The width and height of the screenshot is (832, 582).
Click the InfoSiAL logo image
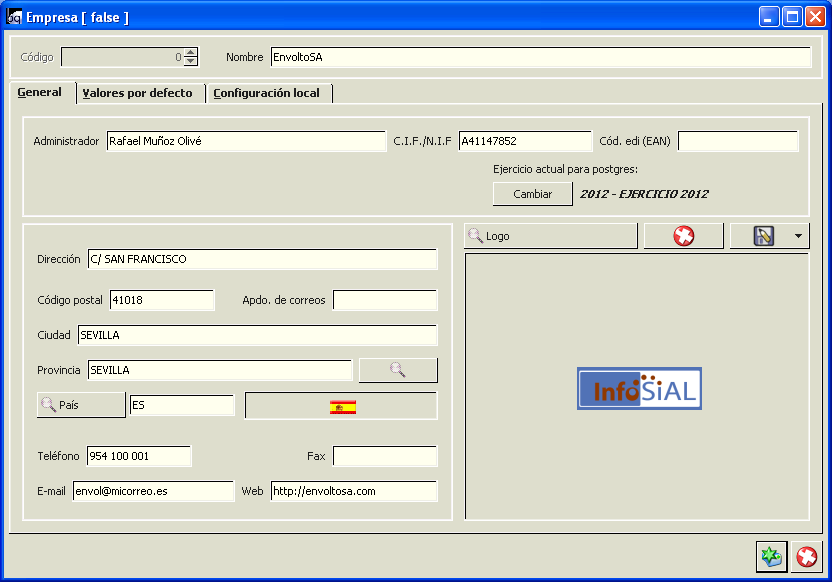pos(639,389)
